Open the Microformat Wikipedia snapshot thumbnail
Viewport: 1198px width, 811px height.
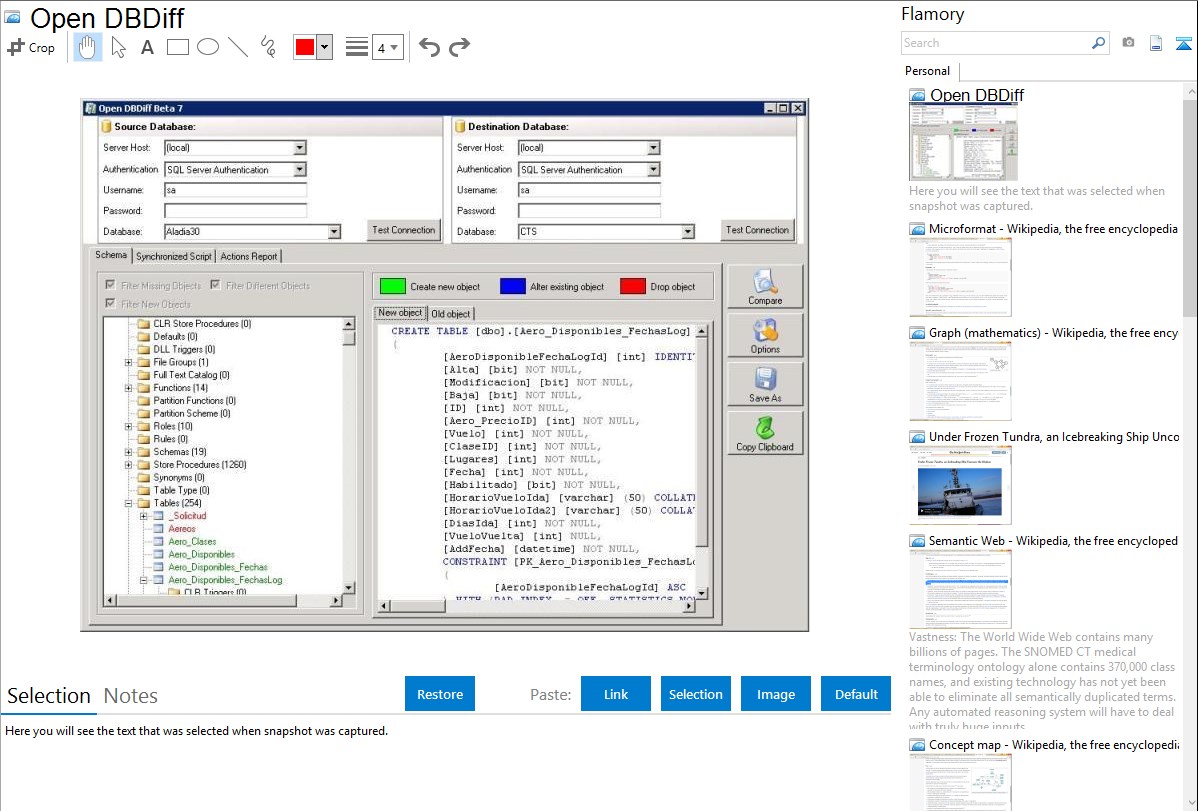pyautogui.click(x=960, y=277)
